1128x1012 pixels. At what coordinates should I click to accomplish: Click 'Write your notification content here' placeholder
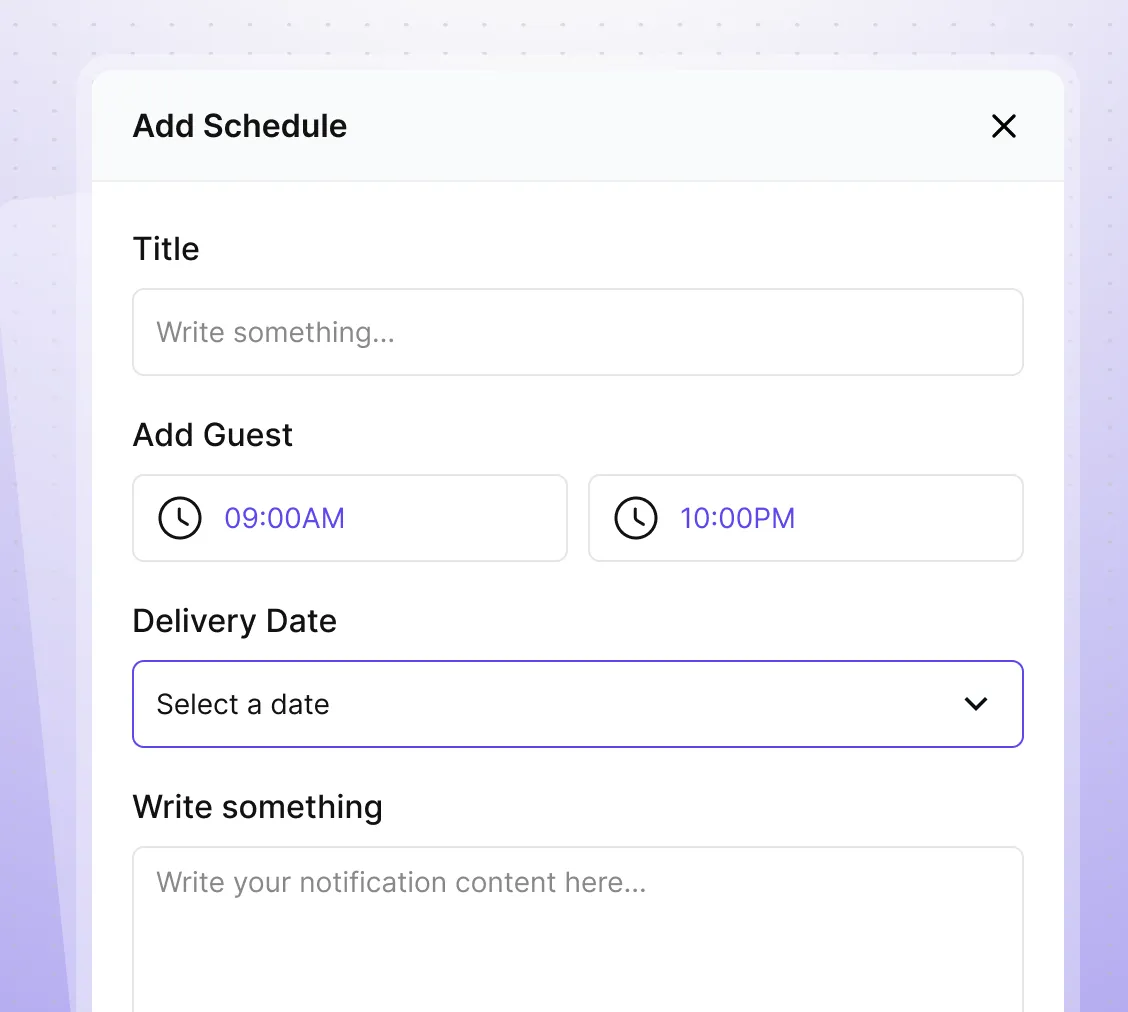[x=401, y=882]
